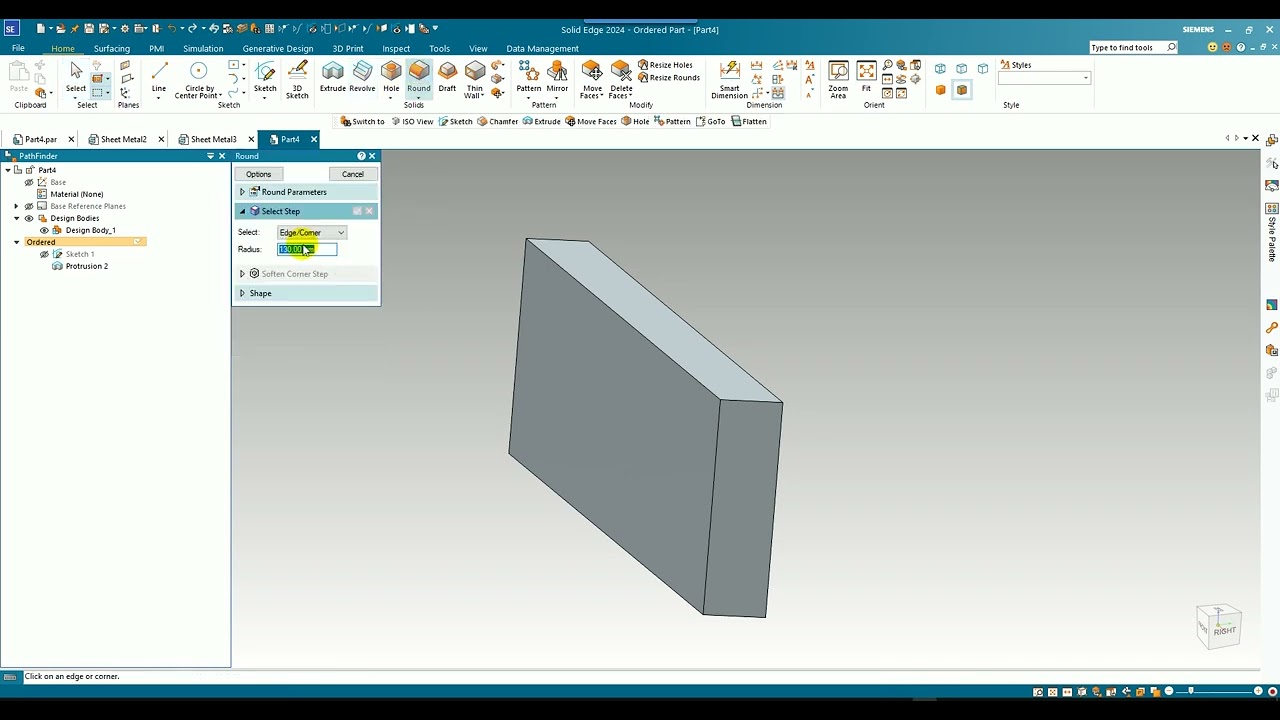Expand the Round Parameters section

[x=242, y=192]
